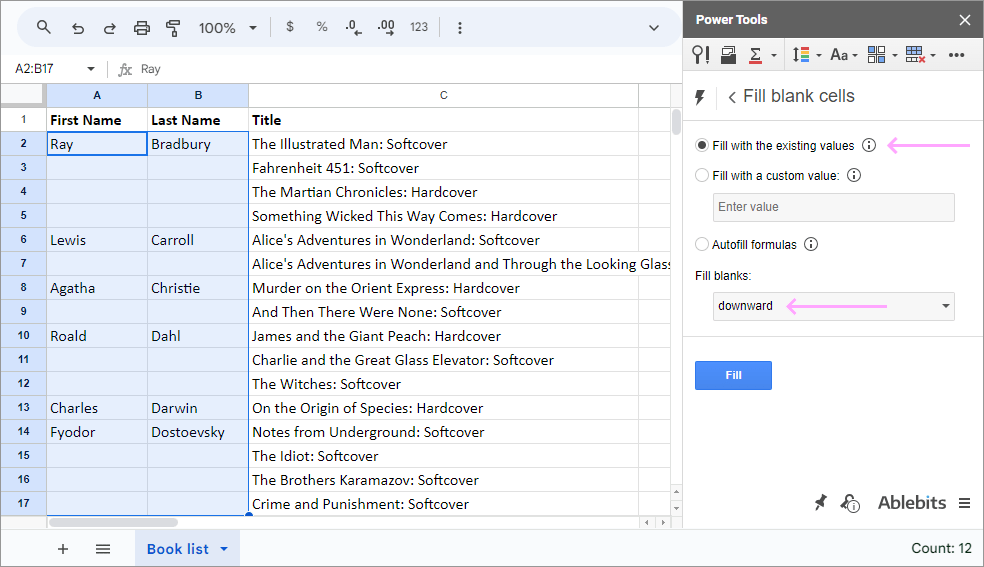Click the Power Tools dedupe and compare icon

(x=728, y=55)
